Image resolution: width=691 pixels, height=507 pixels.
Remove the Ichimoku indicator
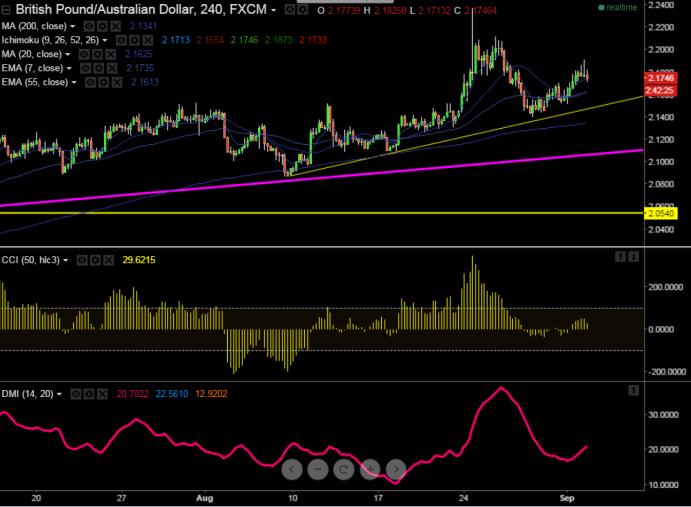pos(148,41)
